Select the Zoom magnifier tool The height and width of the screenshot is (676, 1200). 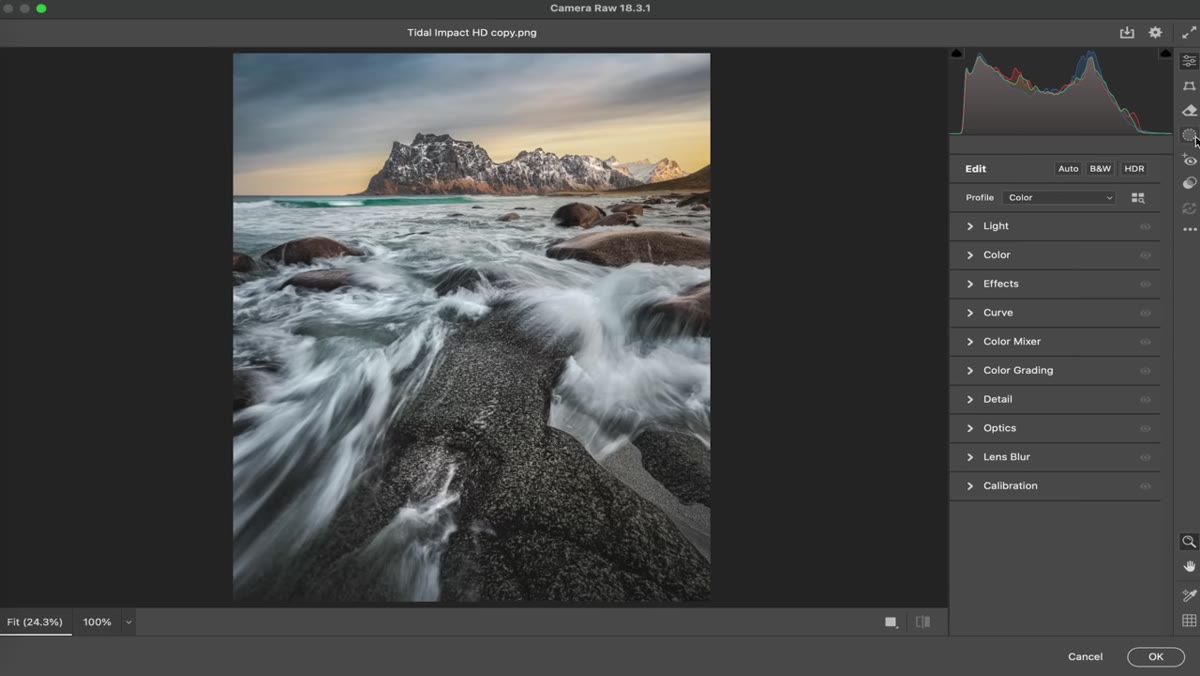coord(1189,541)
